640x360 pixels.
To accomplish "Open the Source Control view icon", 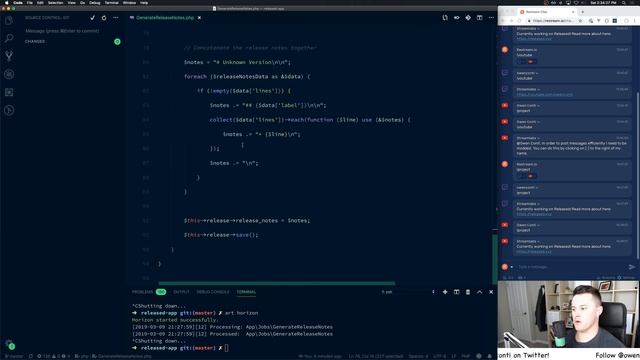I will tap(9, 56).
